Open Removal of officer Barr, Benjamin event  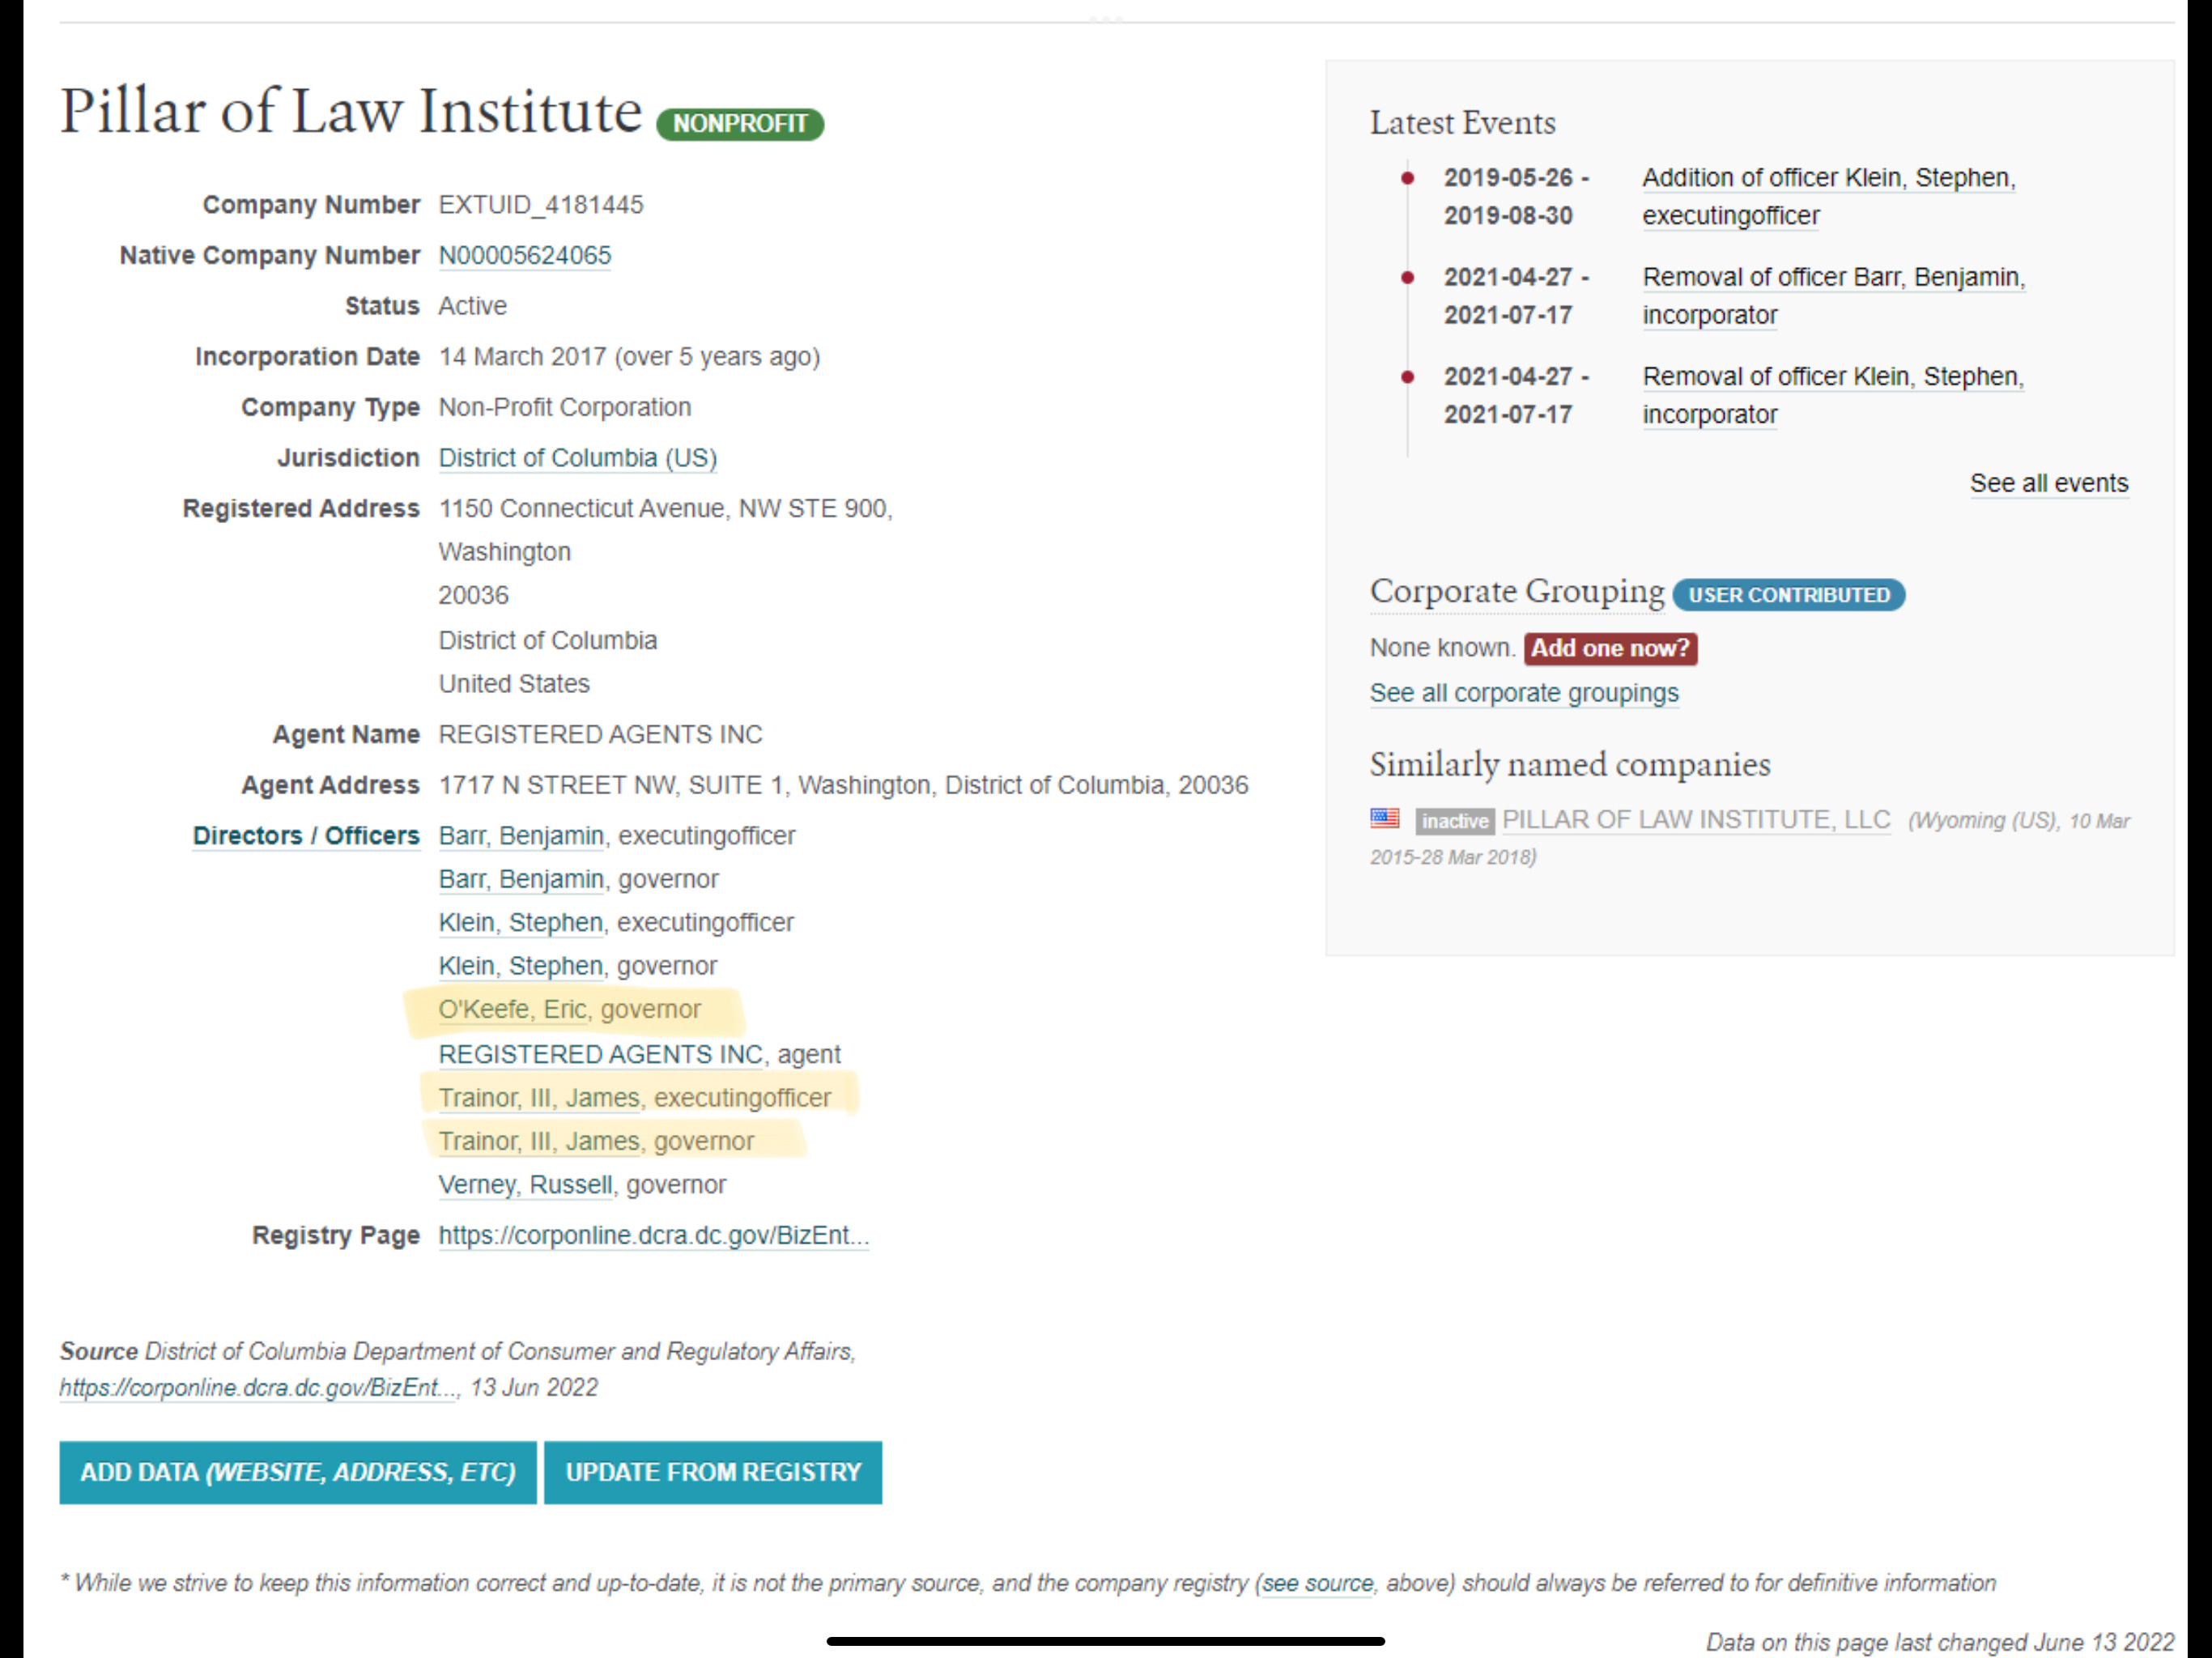[x=1834, y=296]
